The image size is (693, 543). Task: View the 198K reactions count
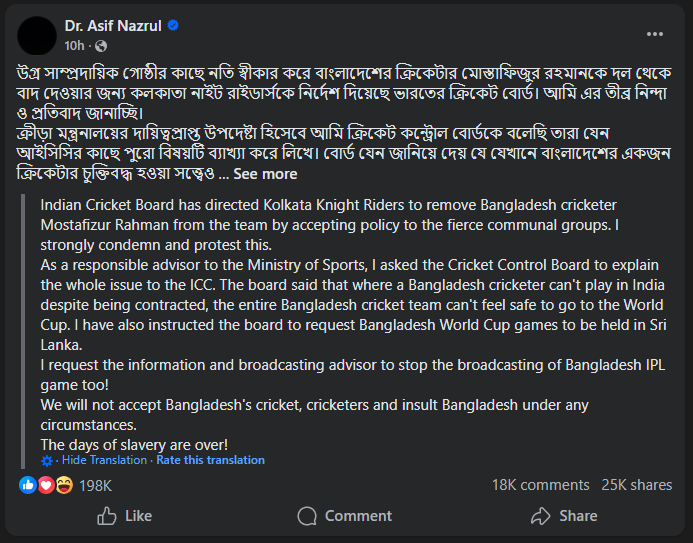point(95,485)
